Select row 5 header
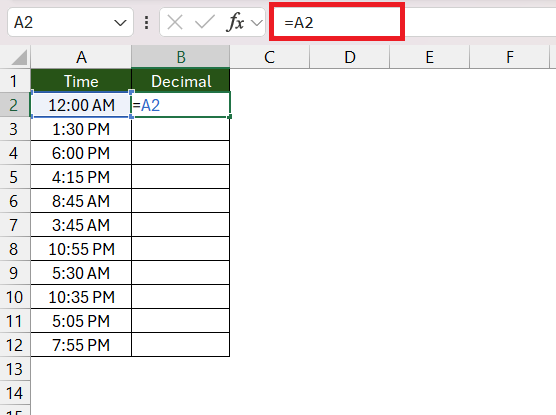Image resolution: width=556 pixels, height=415 pixels. click(15, 177)
